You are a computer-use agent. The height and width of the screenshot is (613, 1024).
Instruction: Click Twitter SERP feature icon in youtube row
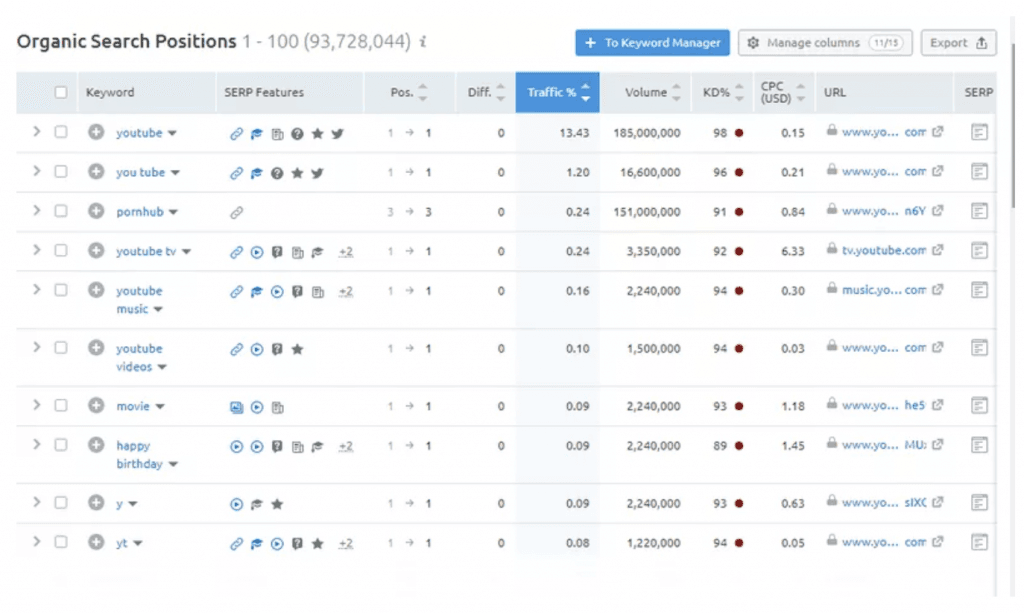coord(338,134)
